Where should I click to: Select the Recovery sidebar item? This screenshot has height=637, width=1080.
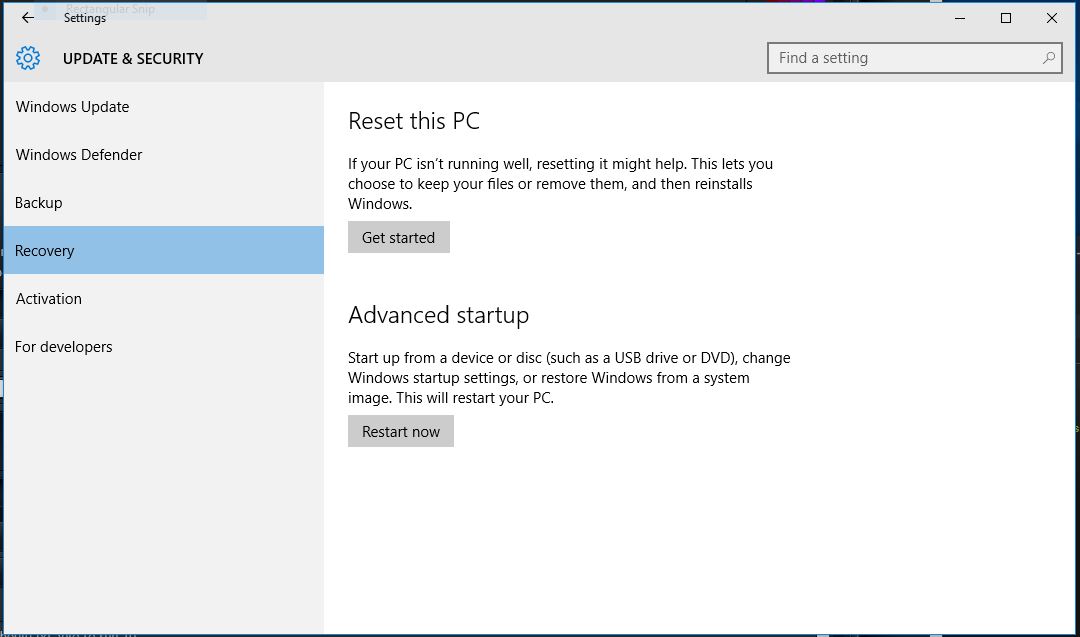[45, 251]
